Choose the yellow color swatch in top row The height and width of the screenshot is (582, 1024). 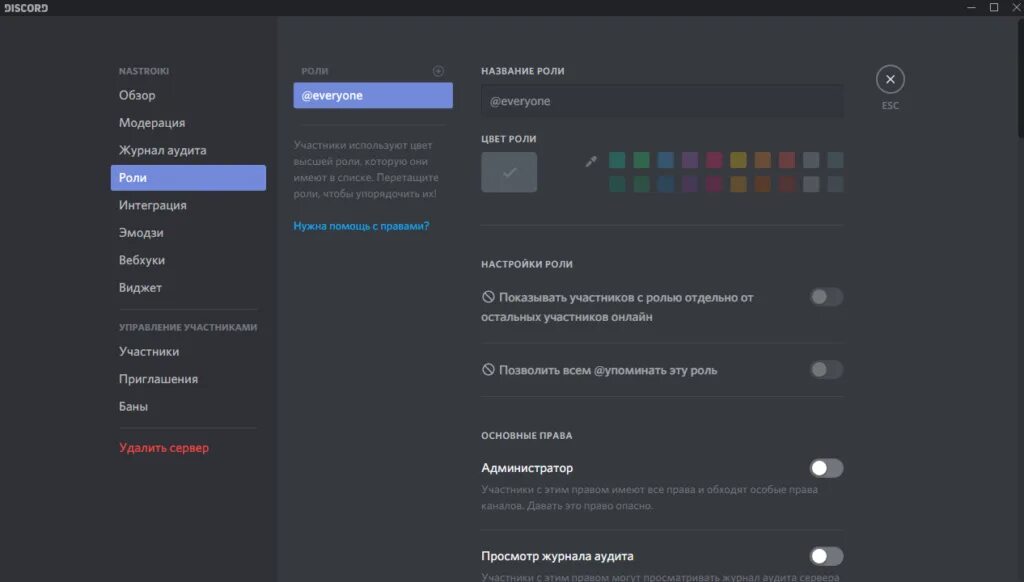738,160
